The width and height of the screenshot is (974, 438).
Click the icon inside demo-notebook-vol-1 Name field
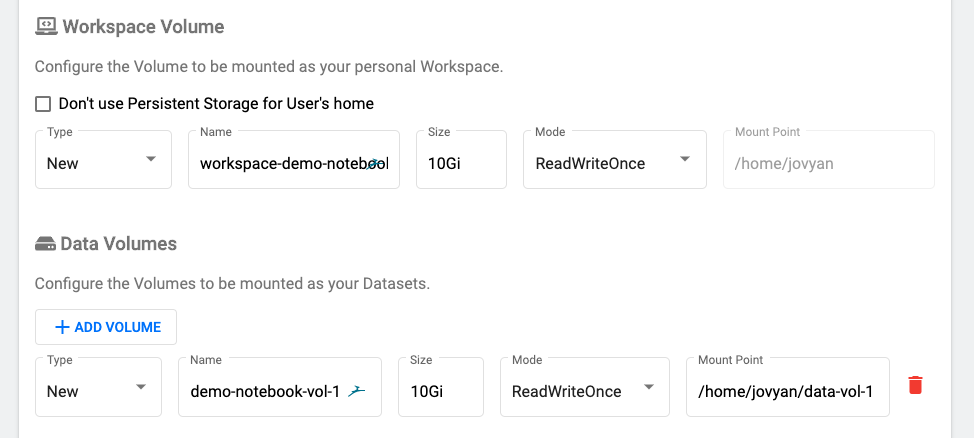click(x=358, y=391)
